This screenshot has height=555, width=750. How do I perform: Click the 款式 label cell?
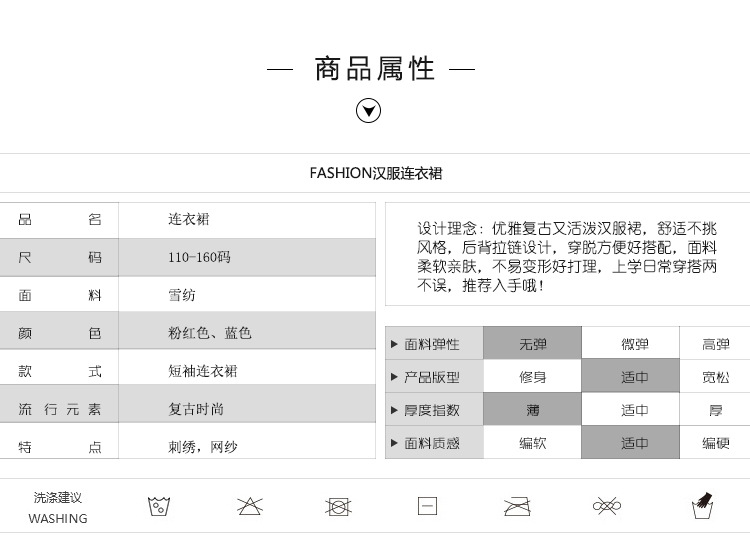pos(59,367)
